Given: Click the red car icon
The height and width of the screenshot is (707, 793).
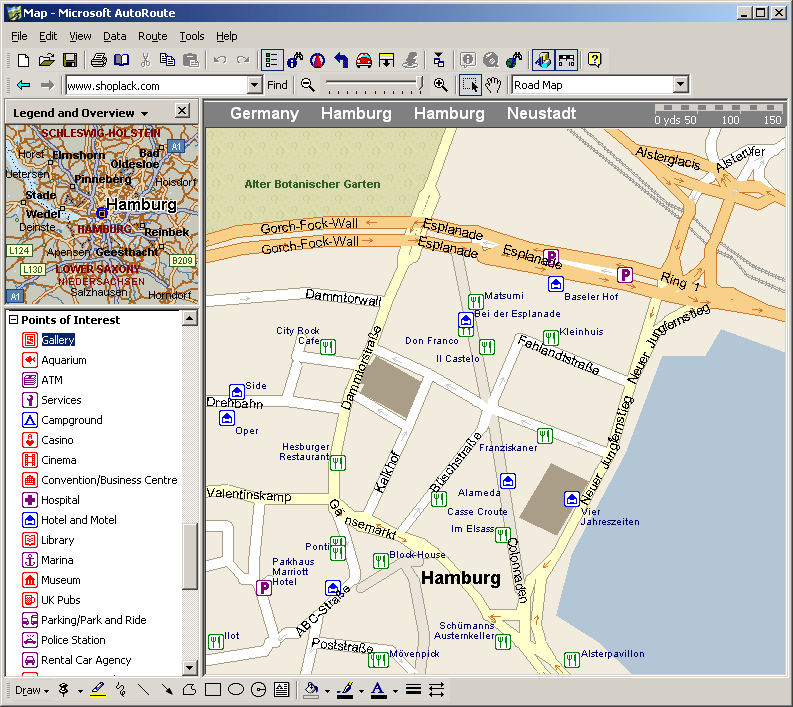Looking at the screenshot, I should click(364, 61).
